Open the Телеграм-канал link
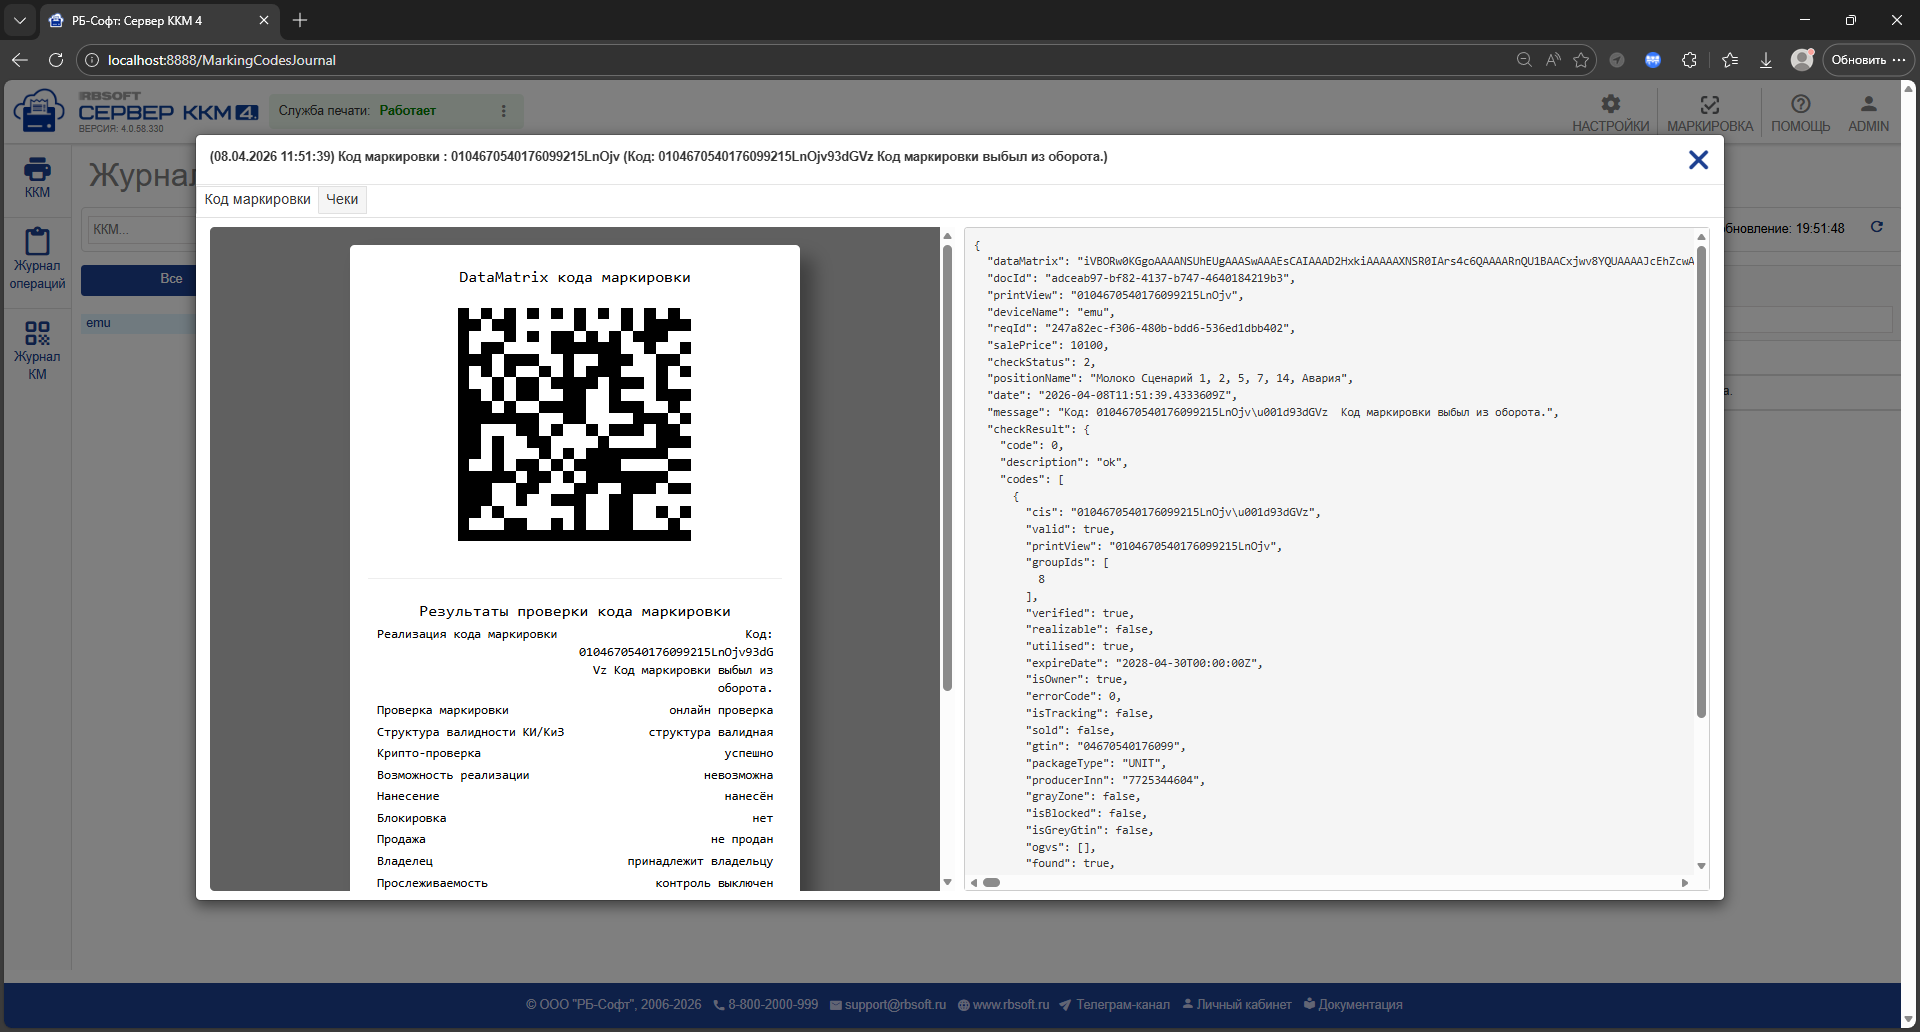This screenshot has width=1920, height=1032. [x=1114, y=1004]
